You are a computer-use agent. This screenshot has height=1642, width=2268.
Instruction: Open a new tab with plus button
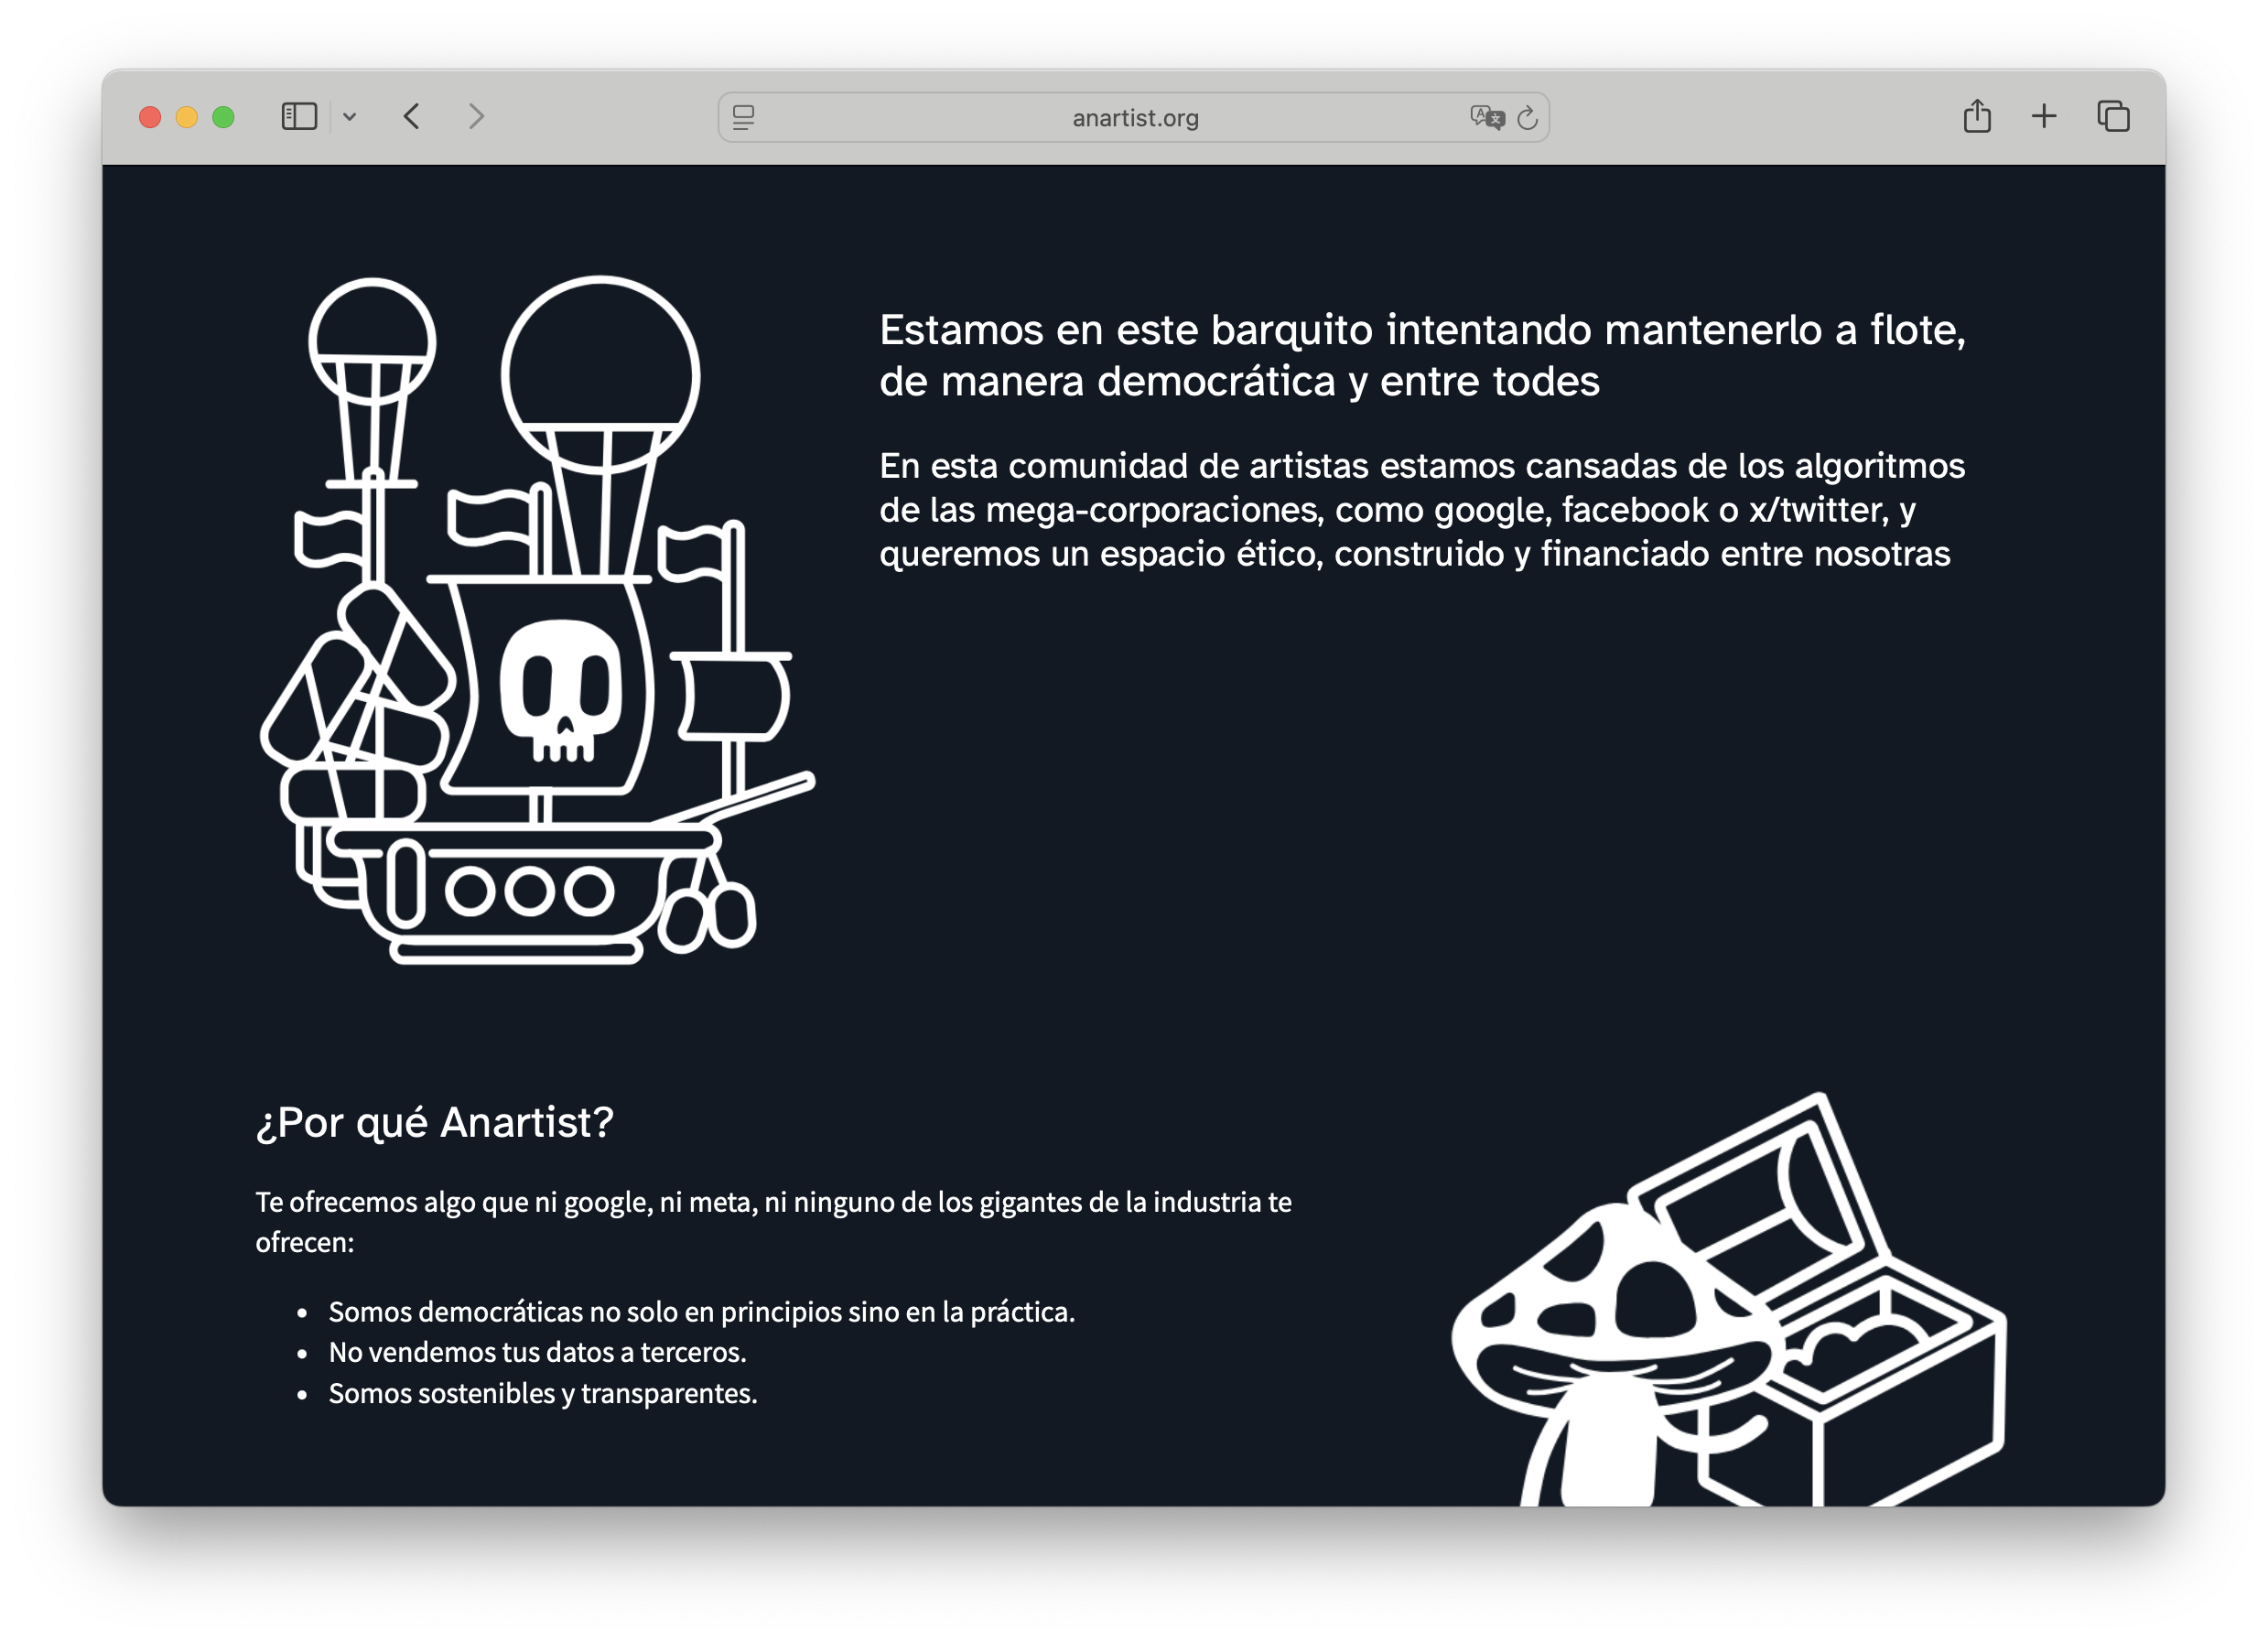point(2044,117)
